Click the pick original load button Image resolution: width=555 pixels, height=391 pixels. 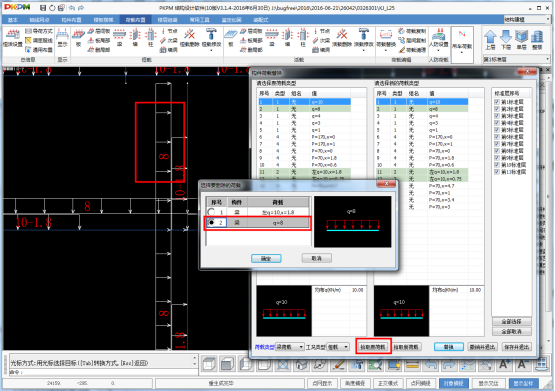pos(373,347)
